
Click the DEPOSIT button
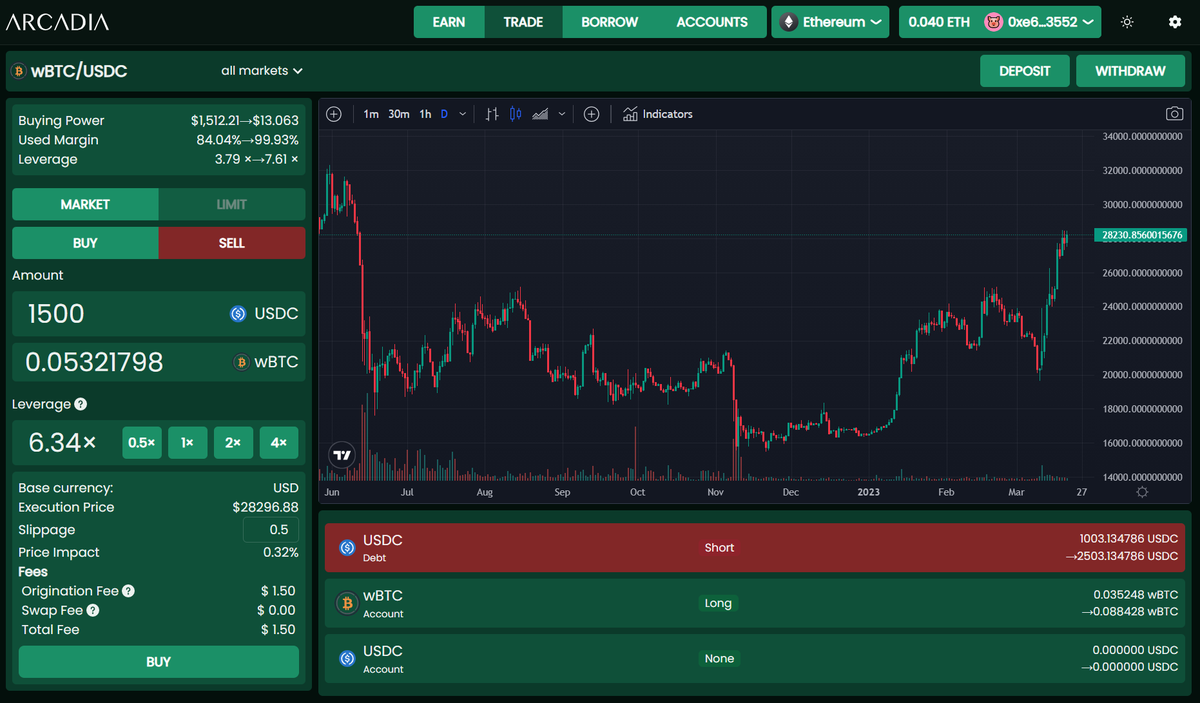(1025, 71)
